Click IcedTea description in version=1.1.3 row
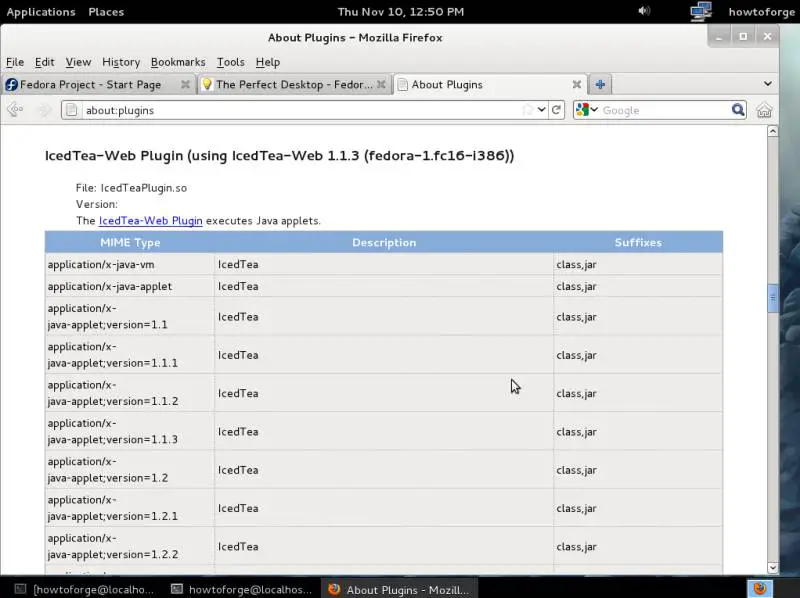This screenshot has width=800, height=598. [238, 432]
